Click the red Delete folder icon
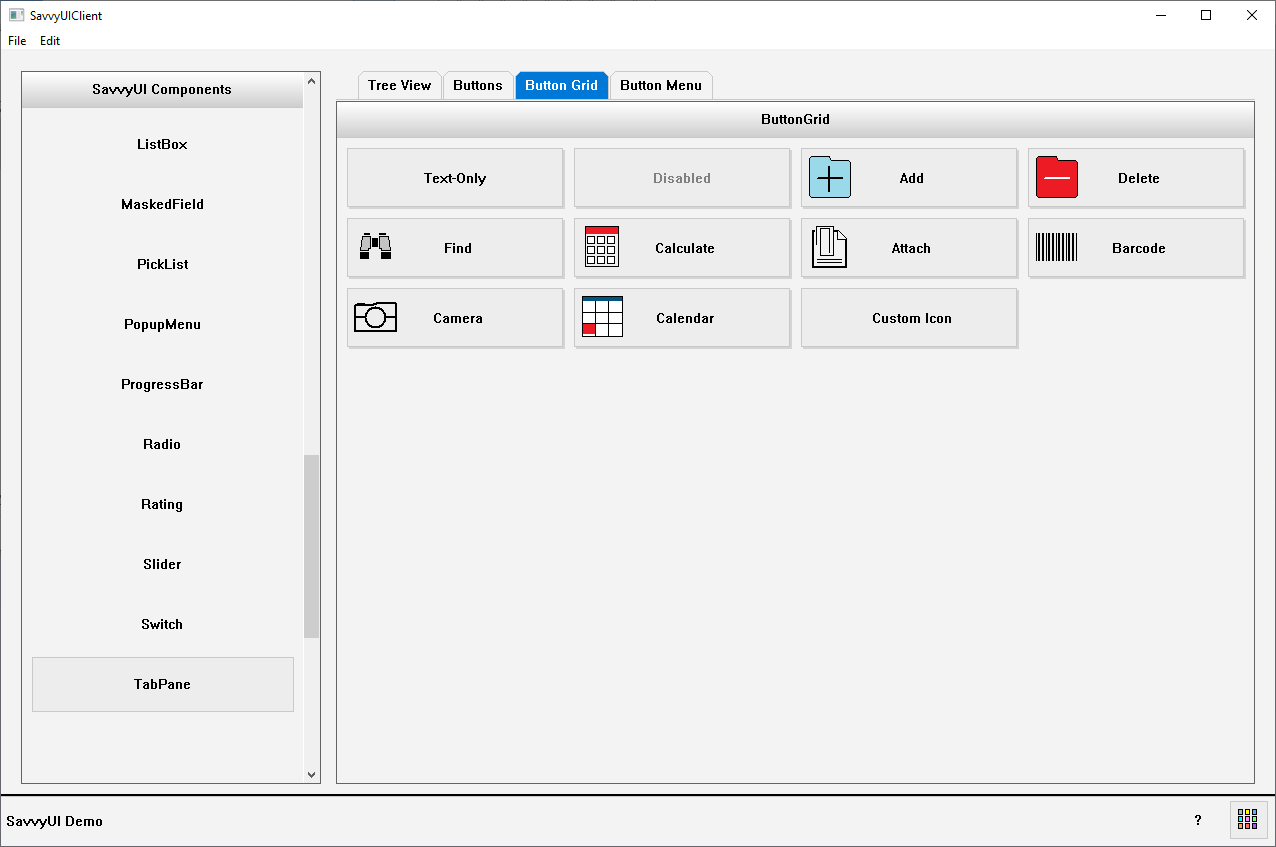The width and height of the screenshot is (1276, 847). point(1056,178)
